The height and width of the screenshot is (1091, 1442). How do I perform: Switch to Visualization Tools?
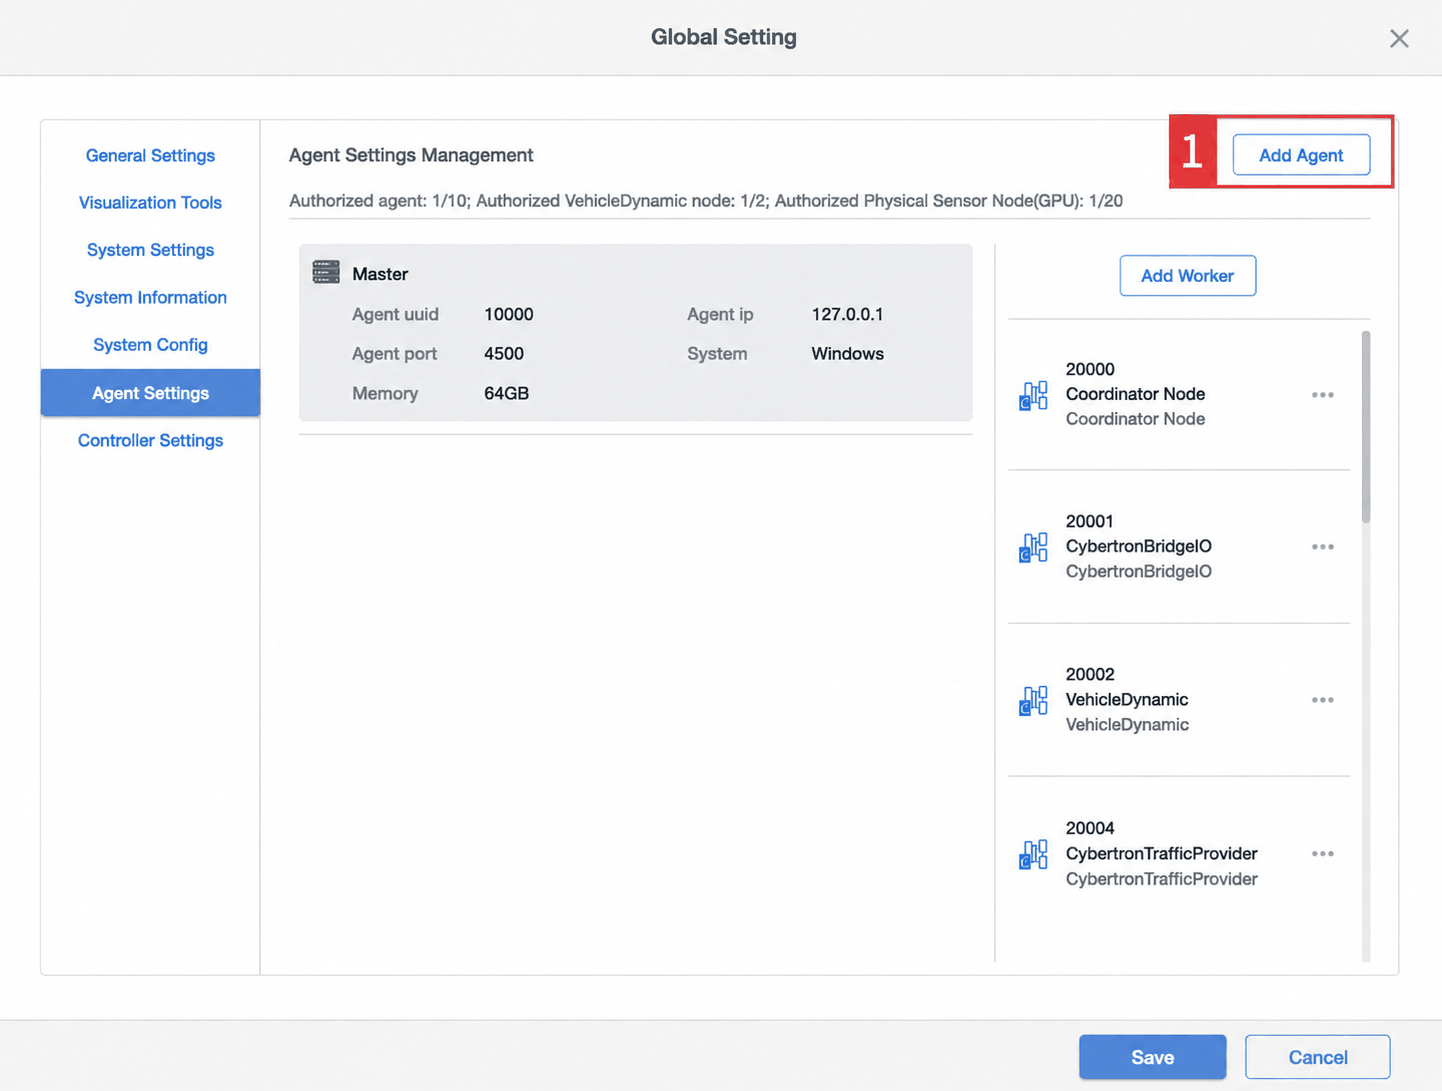pyautogui.click(x=150, y=202)
